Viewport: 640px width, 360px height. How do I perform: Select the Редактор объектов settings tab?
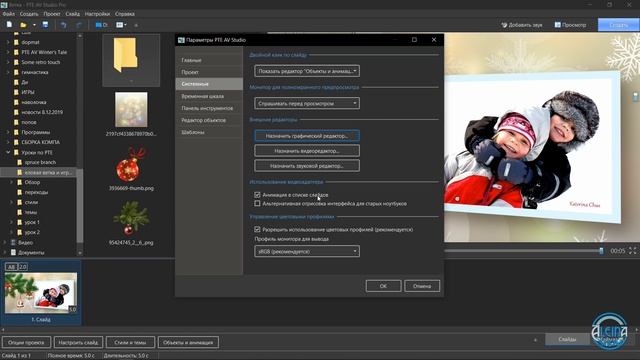[x=209, y=120]
